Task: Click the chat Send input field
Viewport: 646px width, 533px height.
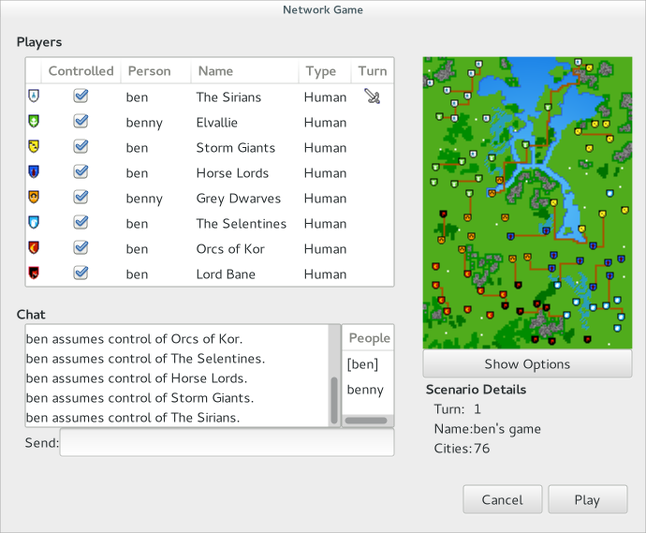Action: point(226,443)
